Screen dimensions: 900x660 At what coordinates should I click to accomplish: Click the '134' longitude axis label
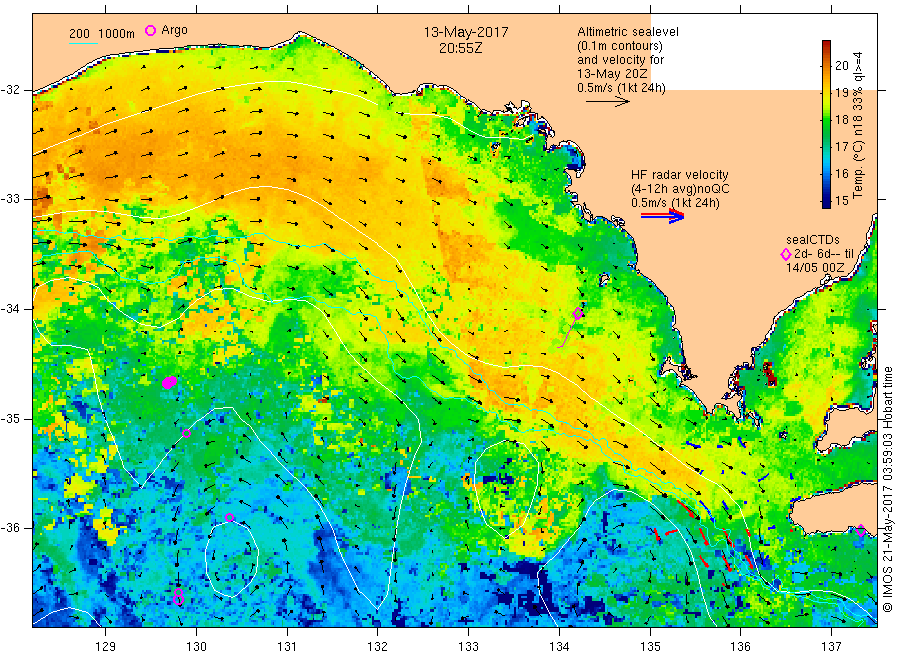tap(559, 647)
